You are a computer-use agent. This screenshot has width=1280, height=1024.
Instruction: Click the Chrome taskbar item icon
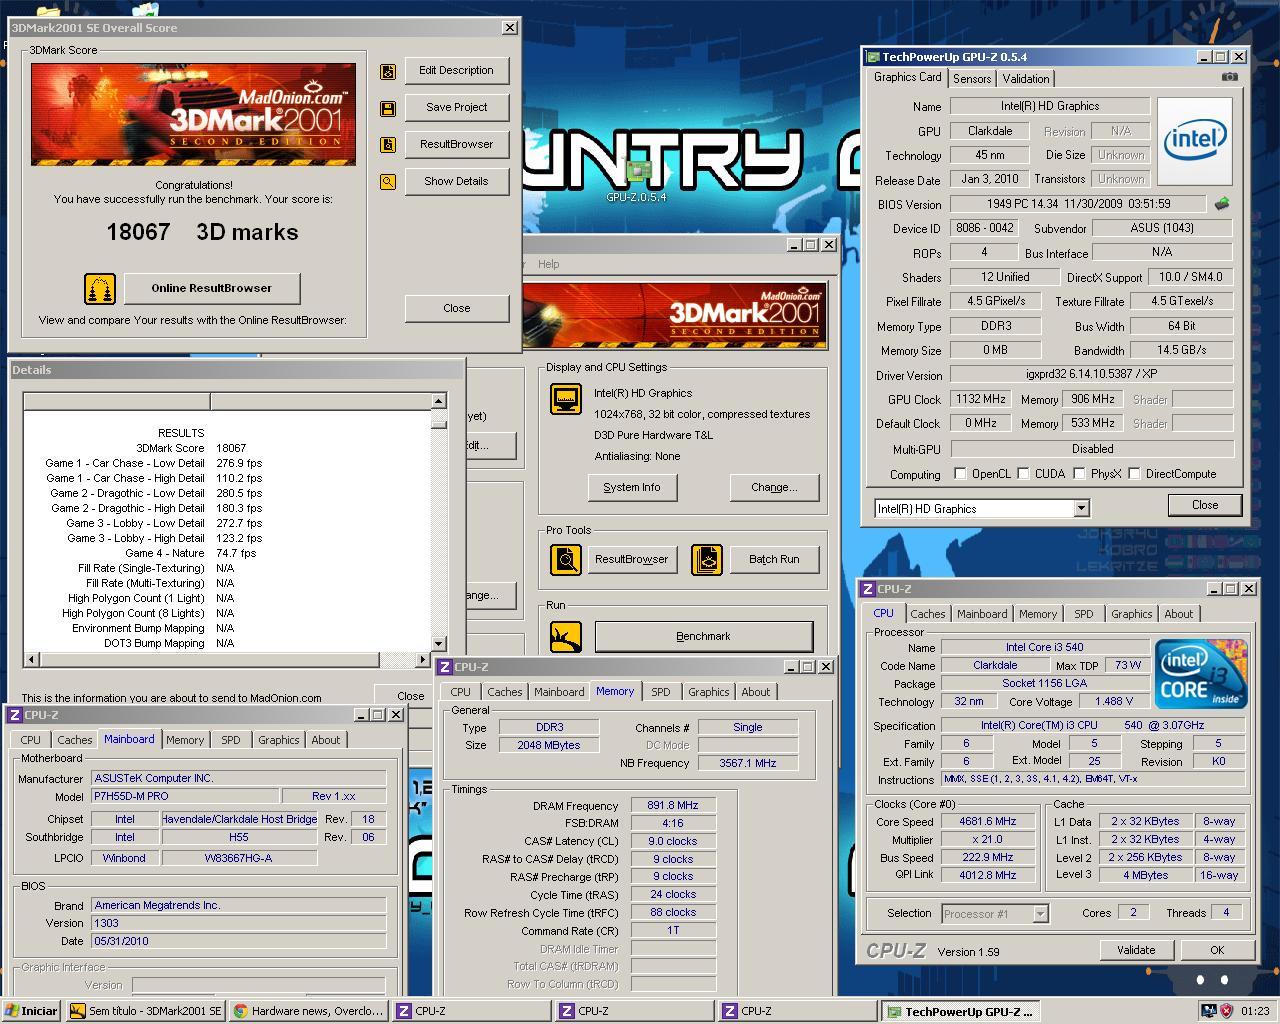click(240, 1011)
